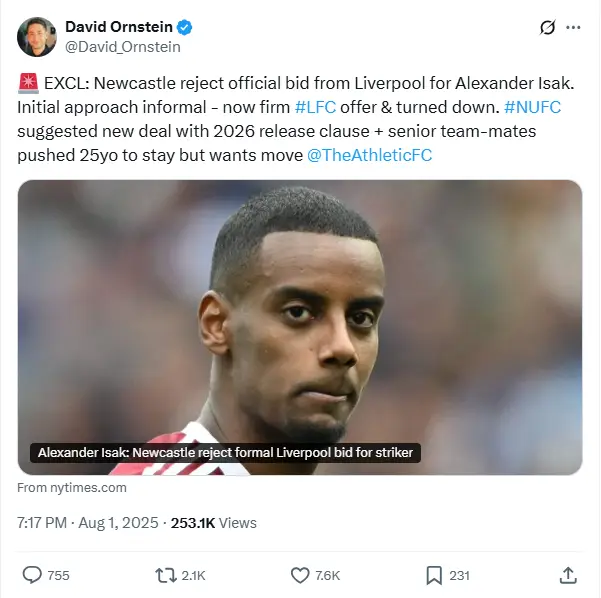Like the post with heart icon
The height and width of the screenshot is (598, 601).
pyautogui.click(x=300, y=575)
